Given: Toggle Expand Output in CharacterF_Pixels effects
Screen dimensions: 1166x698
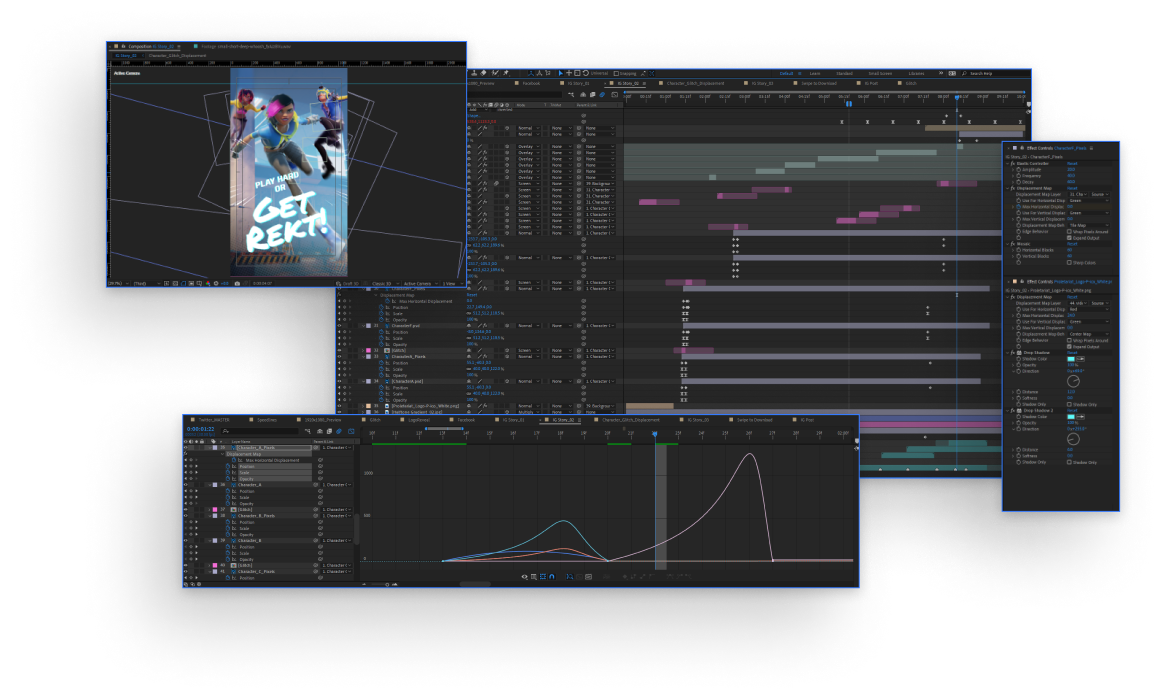Looking at the screenshot, I should click(1069, 238).
